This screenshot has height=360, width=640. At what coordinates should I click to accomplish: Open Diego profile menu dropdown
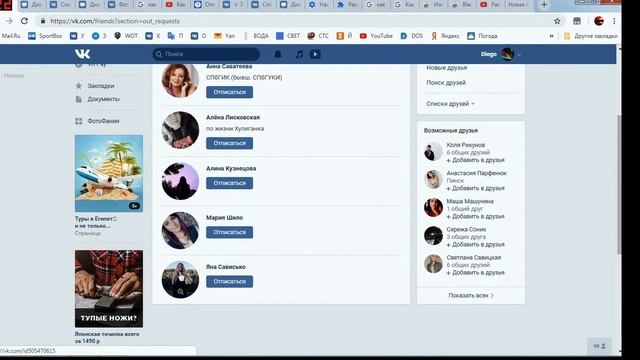tap(501, 54)
